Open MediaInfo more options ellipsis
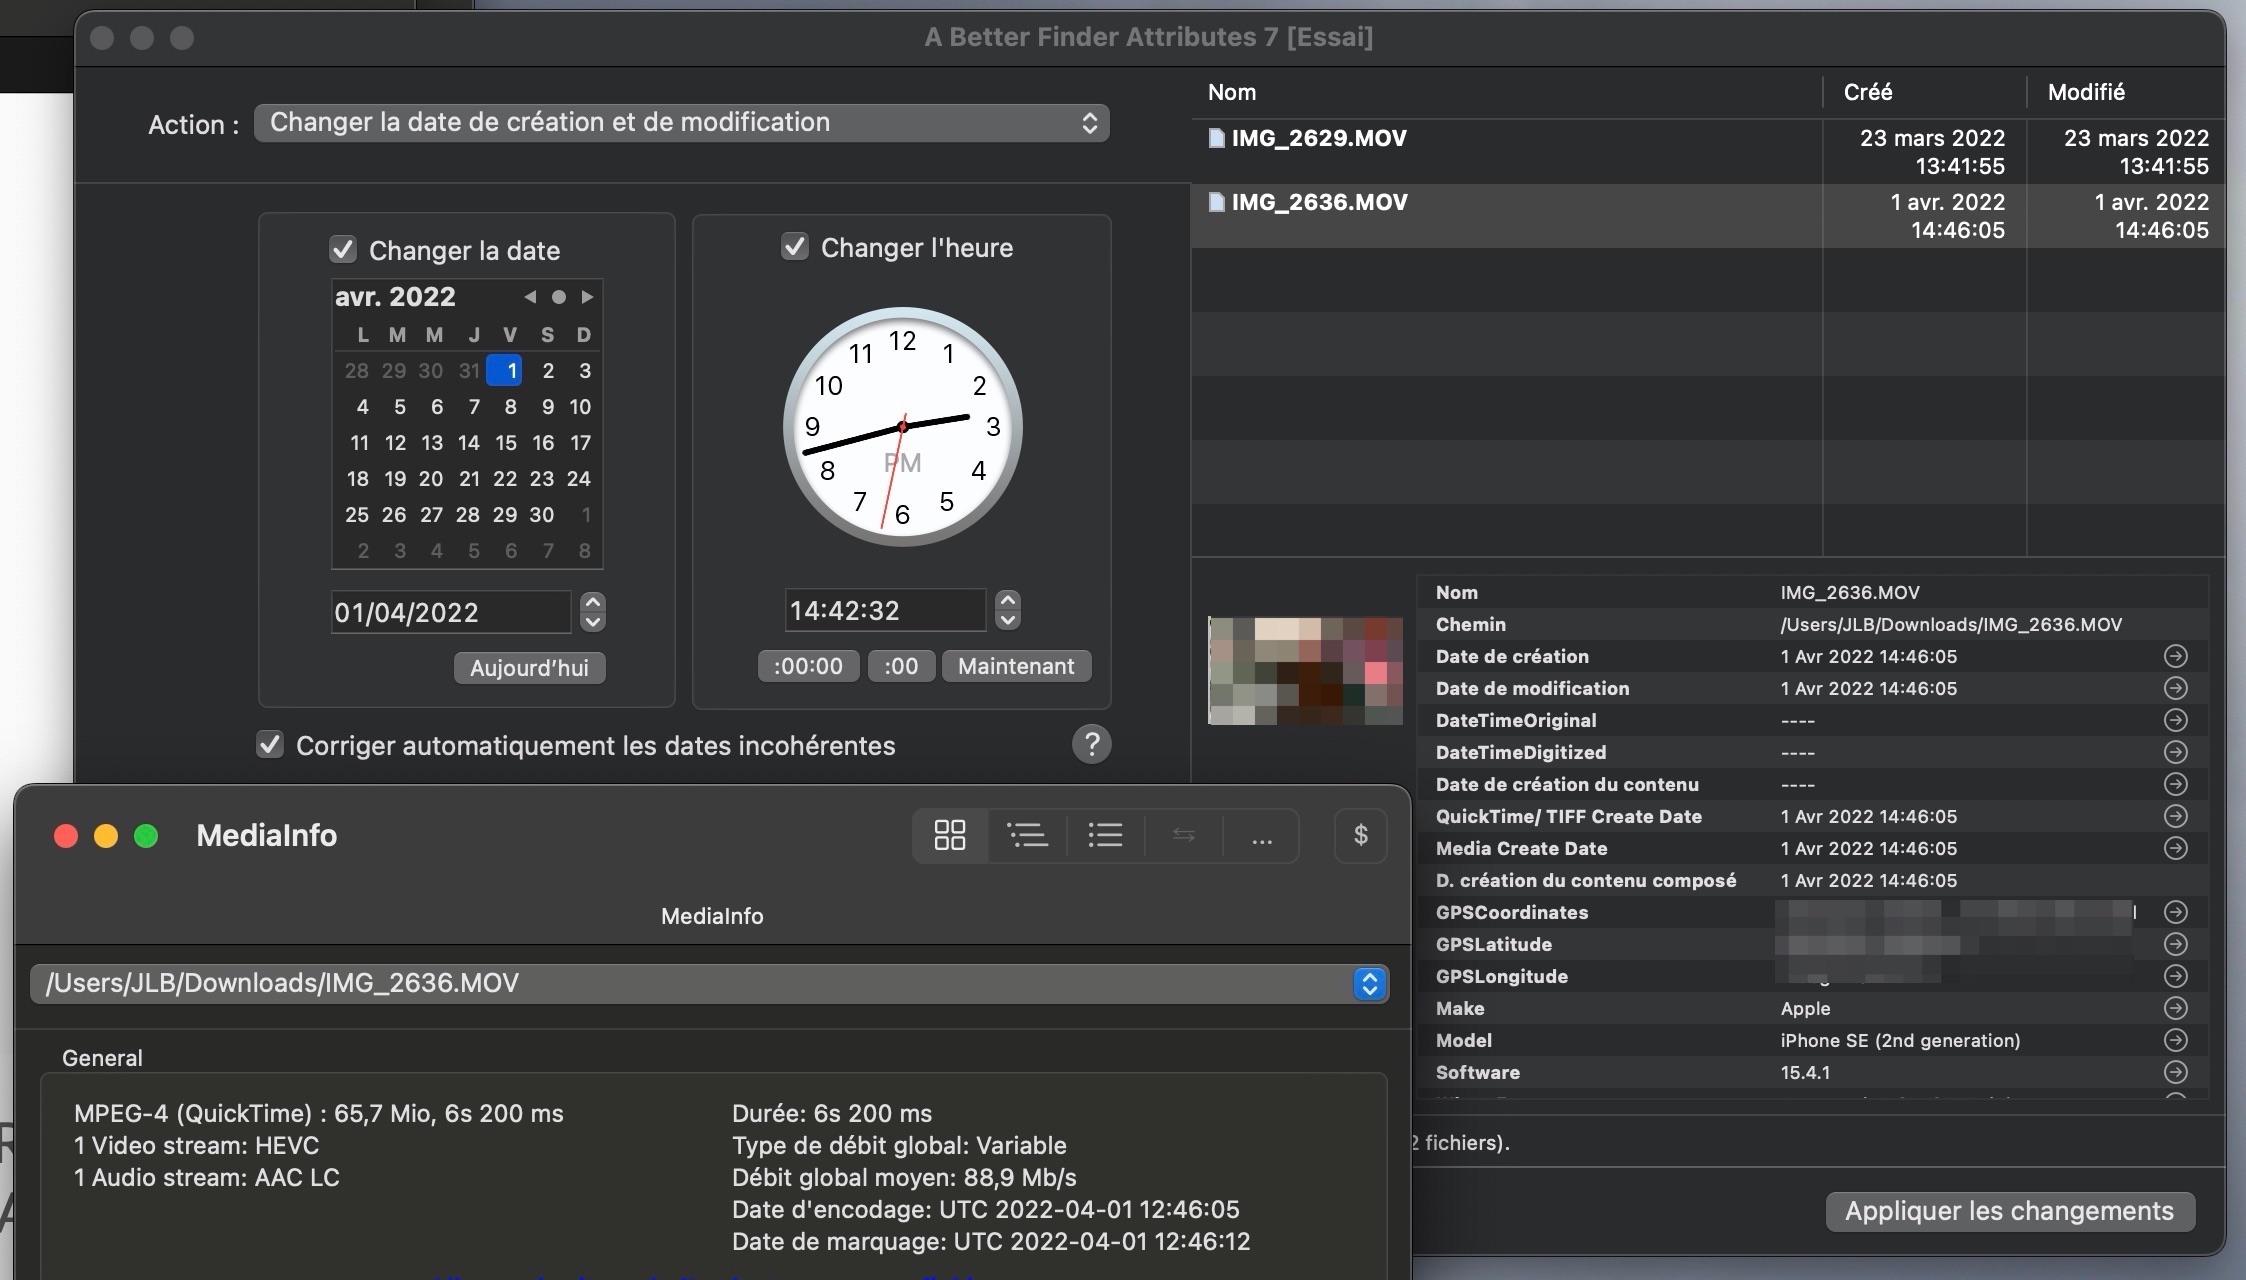The width and height of the screenshot is (2246, 1280). [1261, 835]
